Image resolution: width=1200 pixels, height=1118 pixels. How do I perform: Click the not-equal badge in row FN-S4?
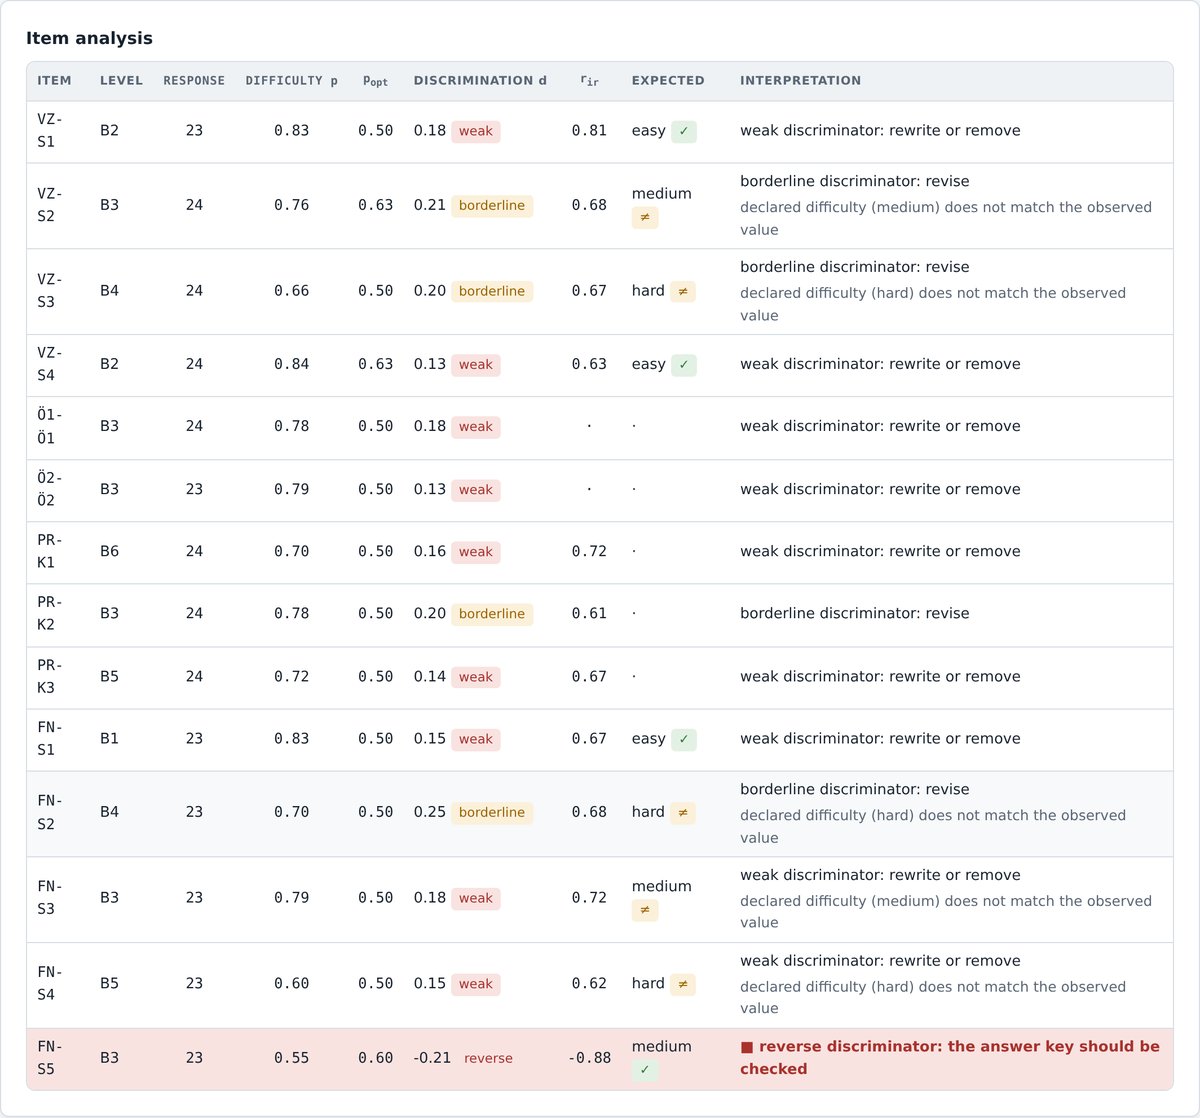click(683, 984)
